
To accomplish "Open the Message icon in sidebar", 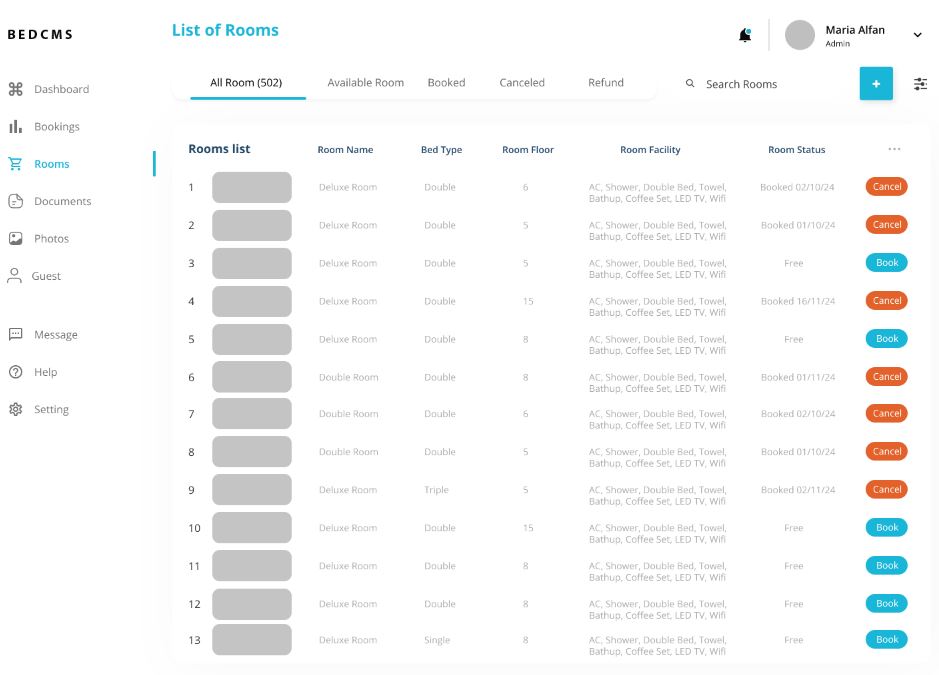I will pyautogui.click(x=15, y=335).
